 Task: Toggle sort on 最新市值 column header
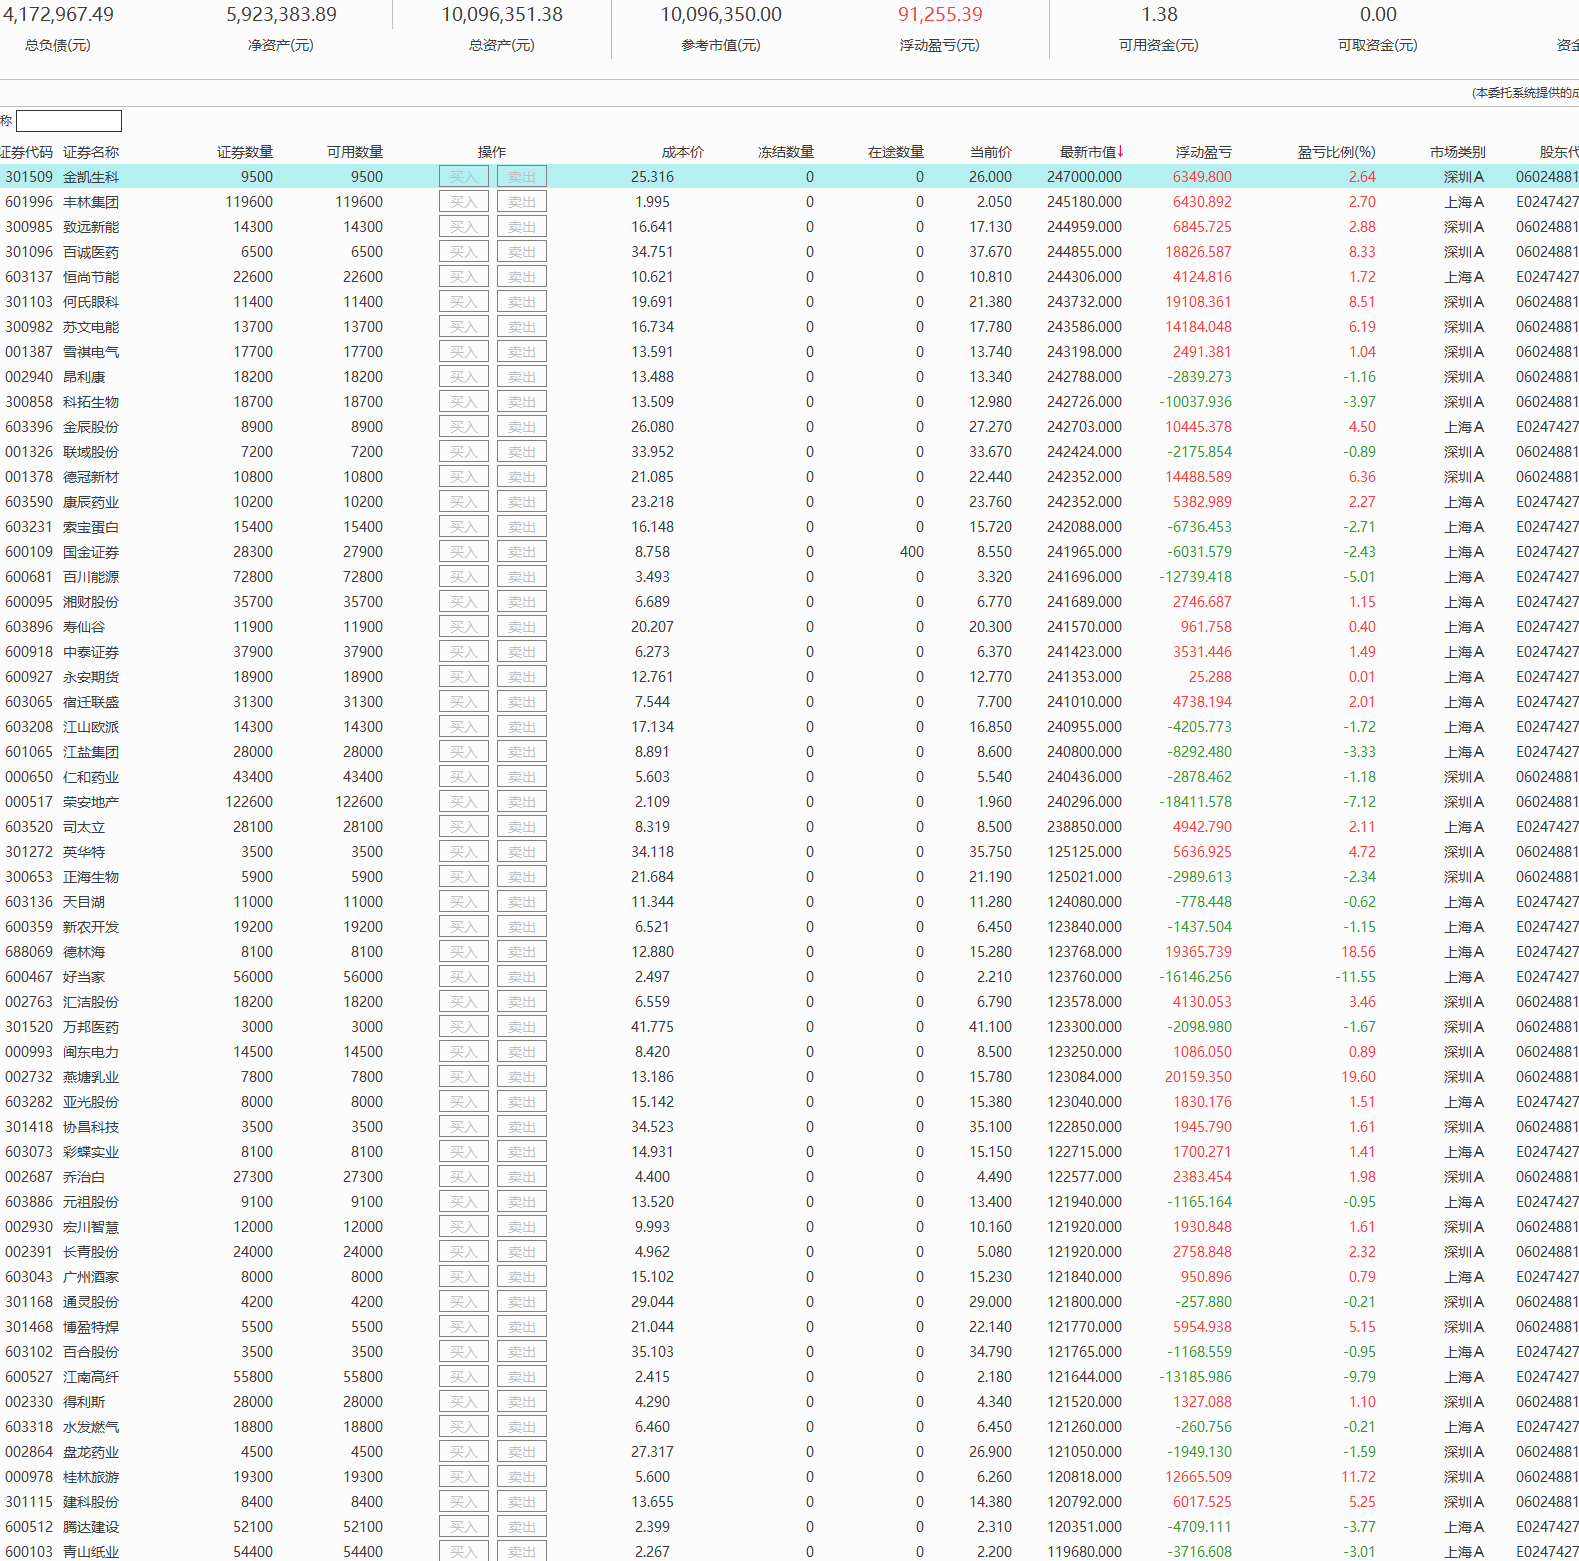point(1092,152)
